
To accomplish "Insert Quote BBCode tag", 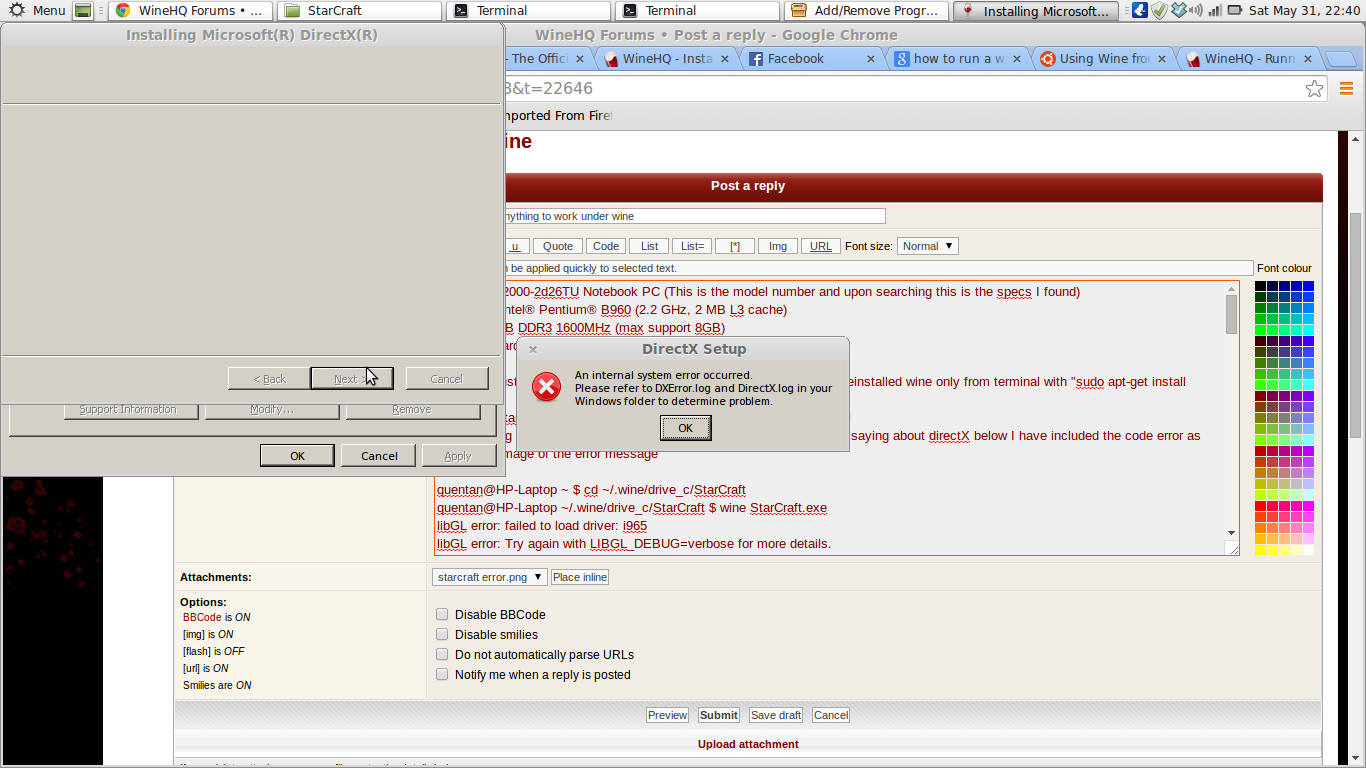I will pyautogui.click(x=558, y=246).
